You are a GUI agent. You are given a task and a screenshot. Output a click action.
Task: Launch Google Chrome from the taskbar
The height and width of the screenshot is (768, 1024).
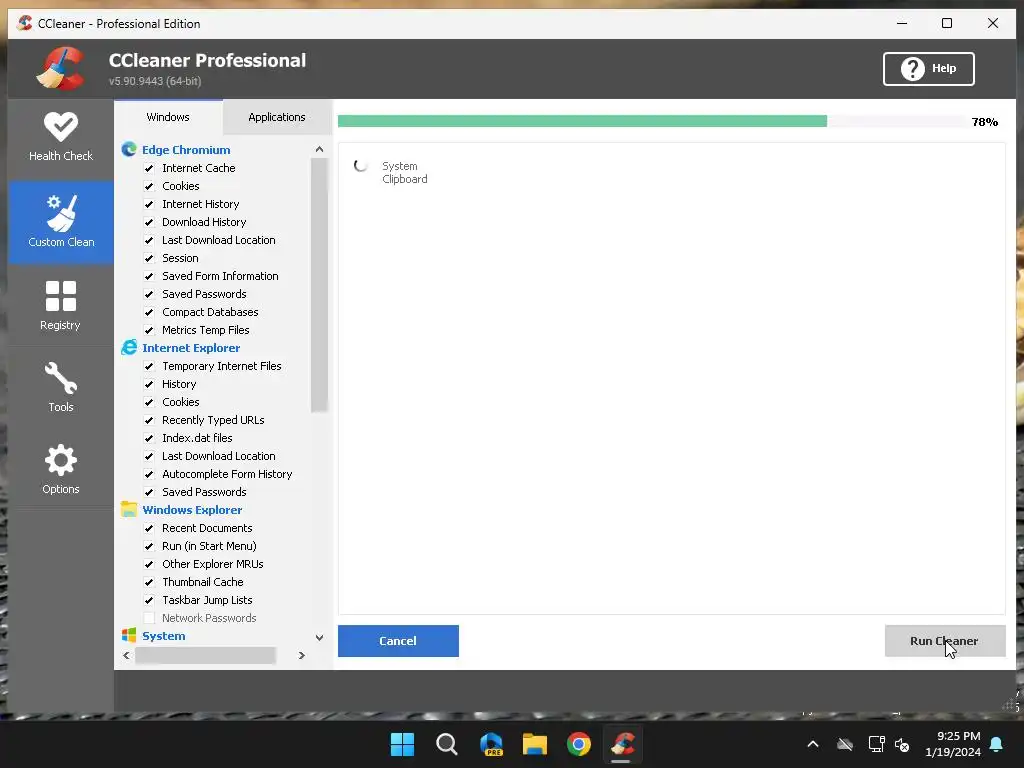pos(579,744)
